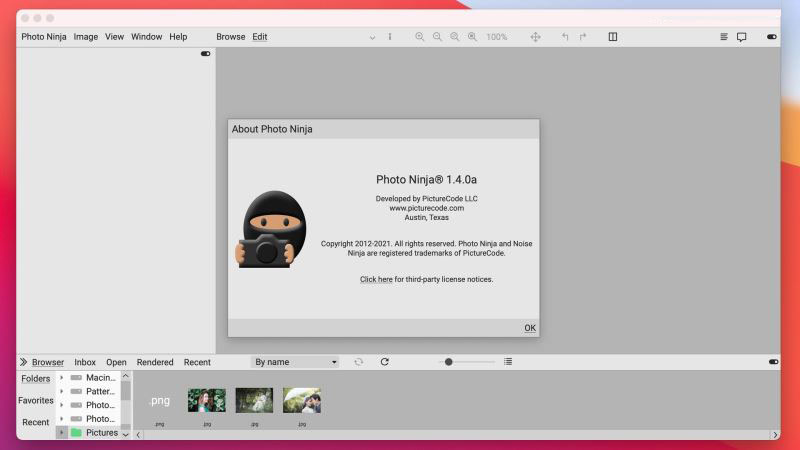Screen dimensions: 800x450
Task: Toggle the left panel switch
Action: click(x=206, y=54)
